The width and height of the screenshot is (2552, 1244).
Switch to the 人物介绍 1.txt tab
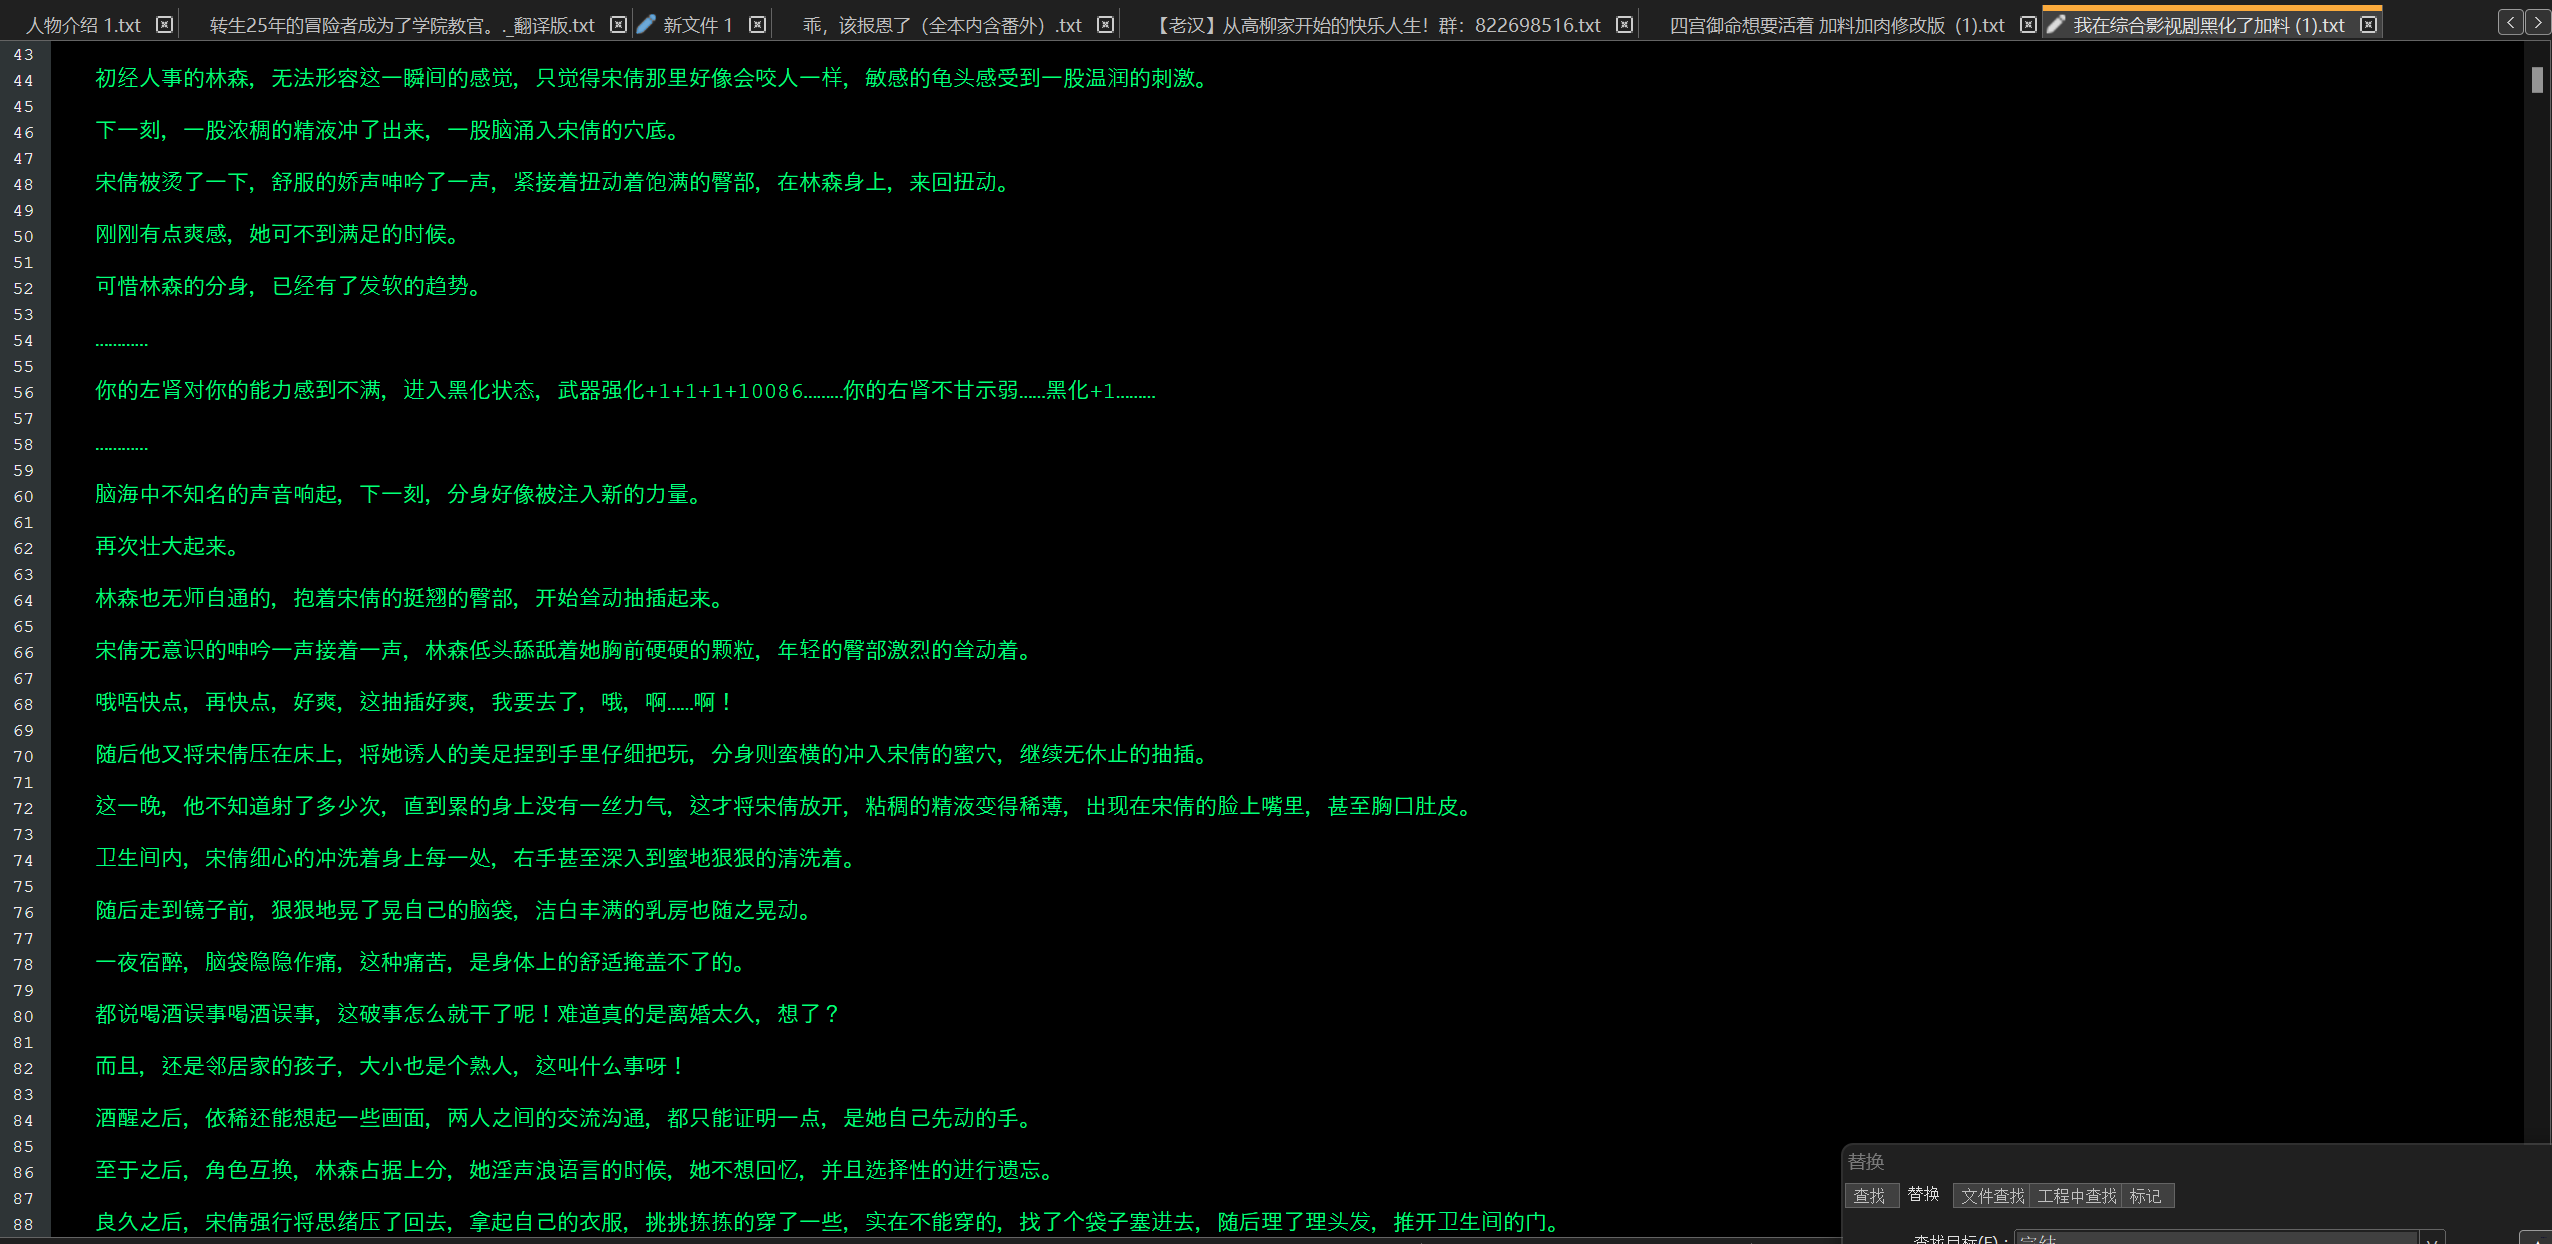click(83, 25)
